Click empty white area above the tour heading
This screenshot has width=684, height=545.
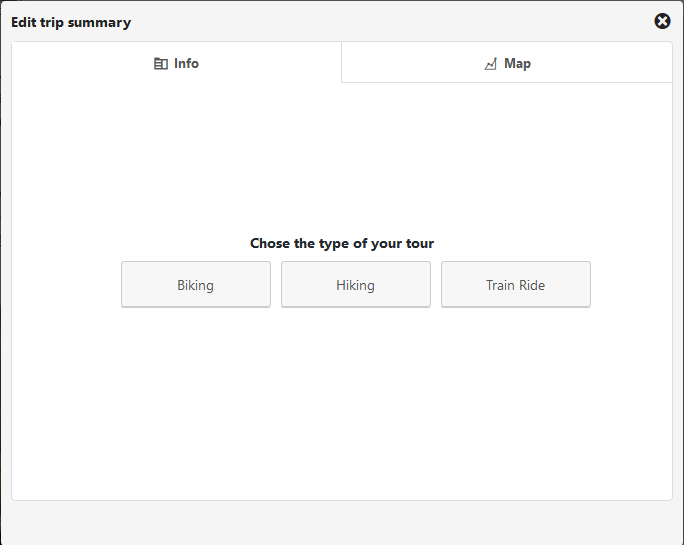[342, 157]
